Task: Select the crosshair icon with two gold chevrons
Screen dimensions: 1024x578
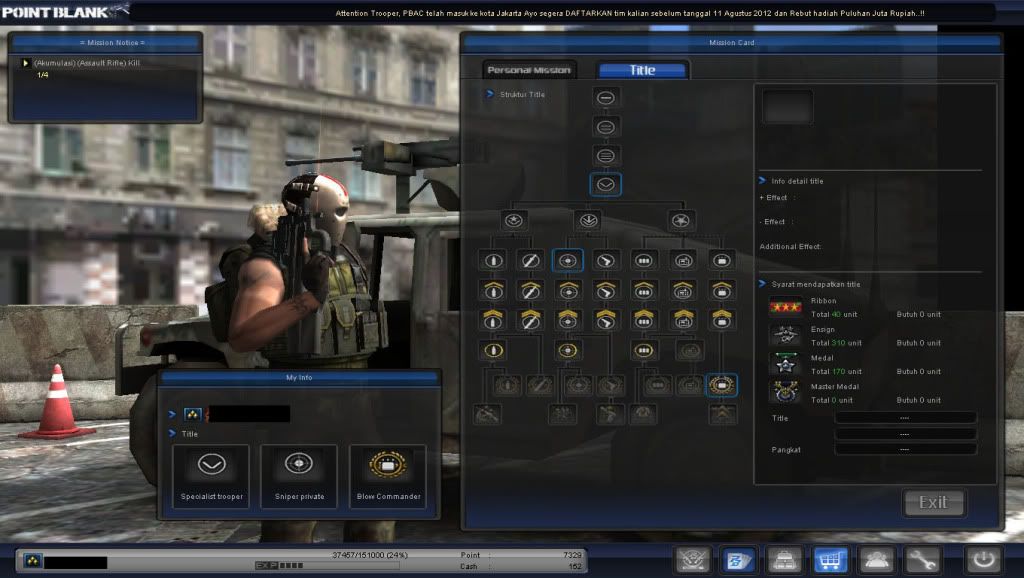Action: point(568,319)
